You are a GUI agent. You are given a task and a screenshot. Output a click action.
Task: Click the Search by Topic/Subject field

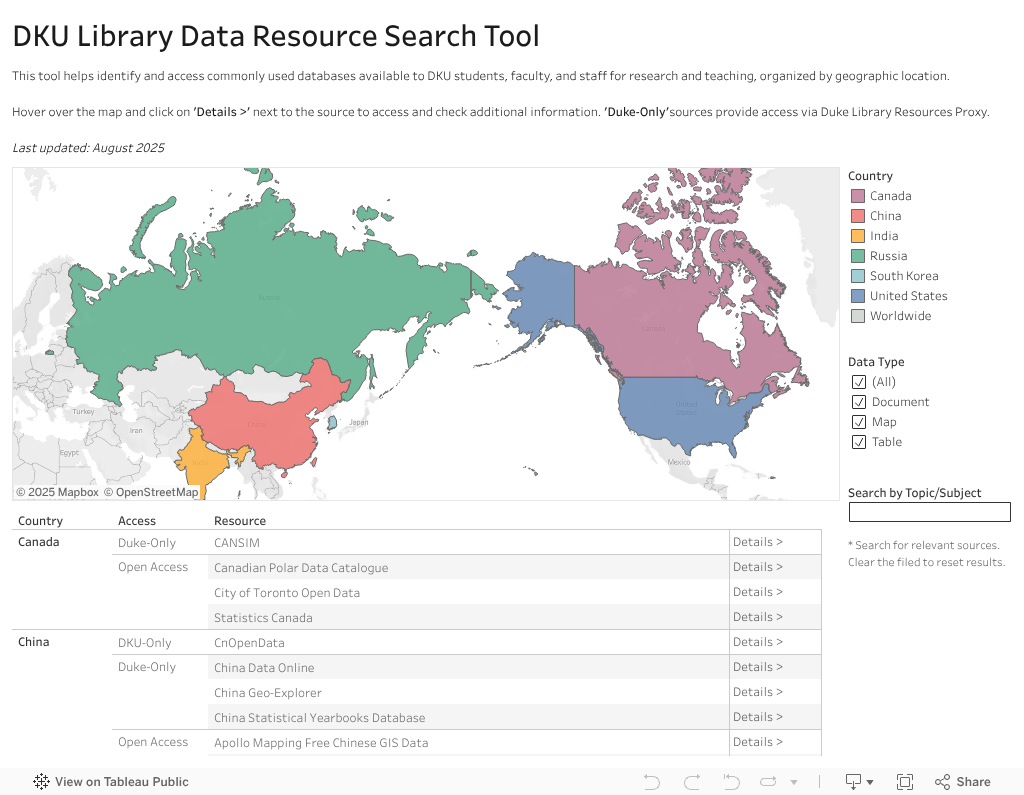point(929,512)
